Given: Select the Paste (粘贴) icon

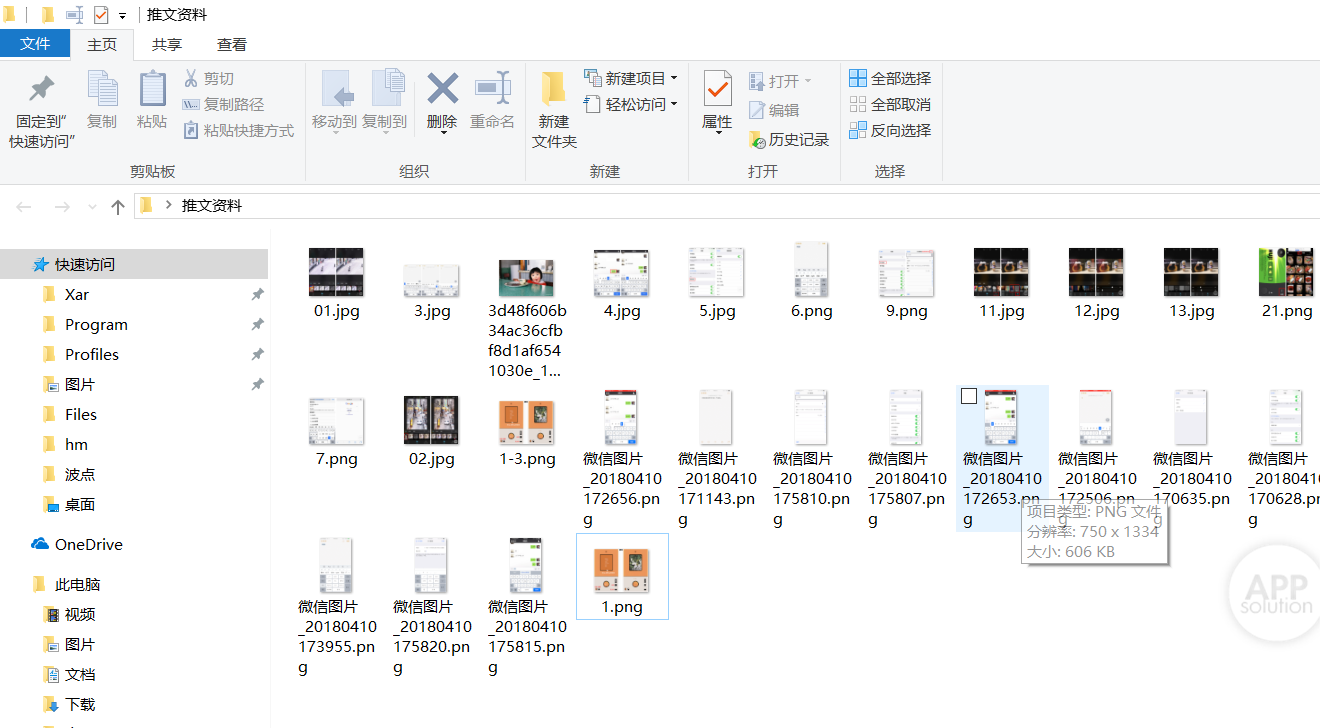Looking at the screenshot, I should click(151, 95).
